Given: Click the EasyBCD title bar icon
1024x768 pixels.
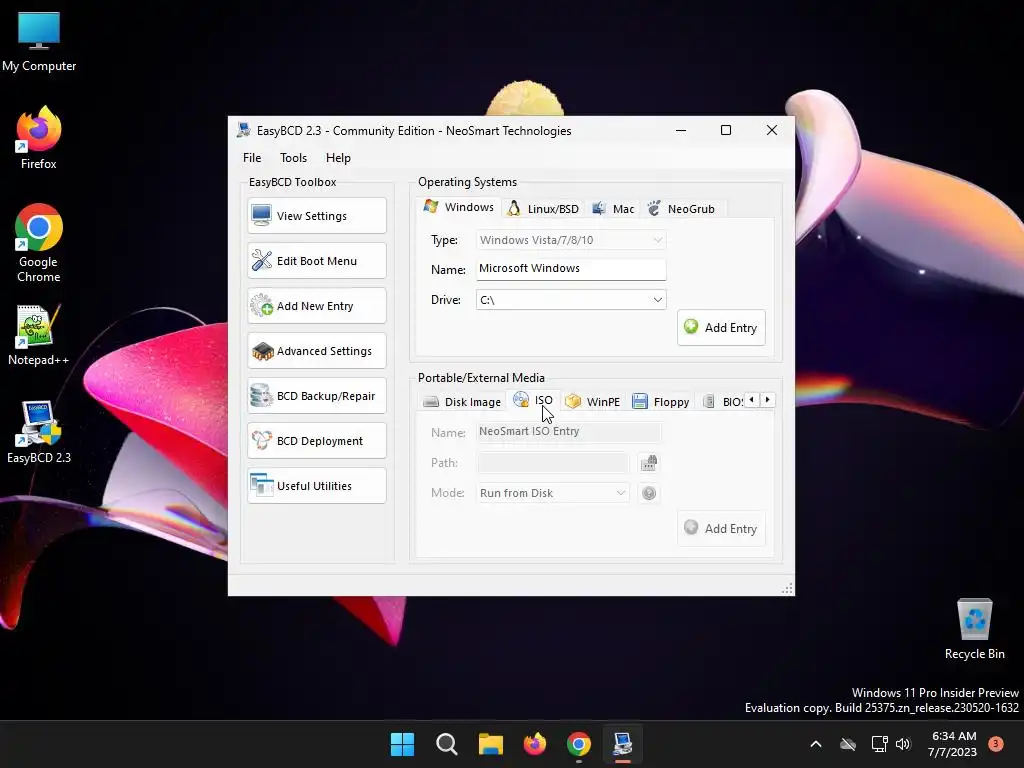Looking at the screenshot, I should (x=244, y=130).
